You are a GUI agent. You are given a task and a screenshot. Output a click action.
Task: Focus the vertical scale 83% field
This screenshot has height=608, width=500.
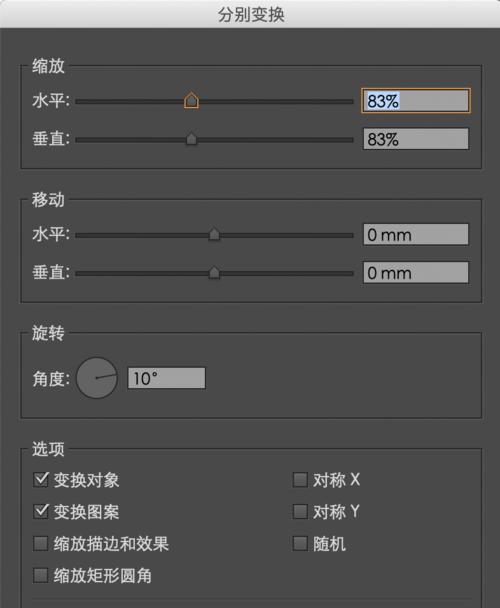(x=415, y=139)
